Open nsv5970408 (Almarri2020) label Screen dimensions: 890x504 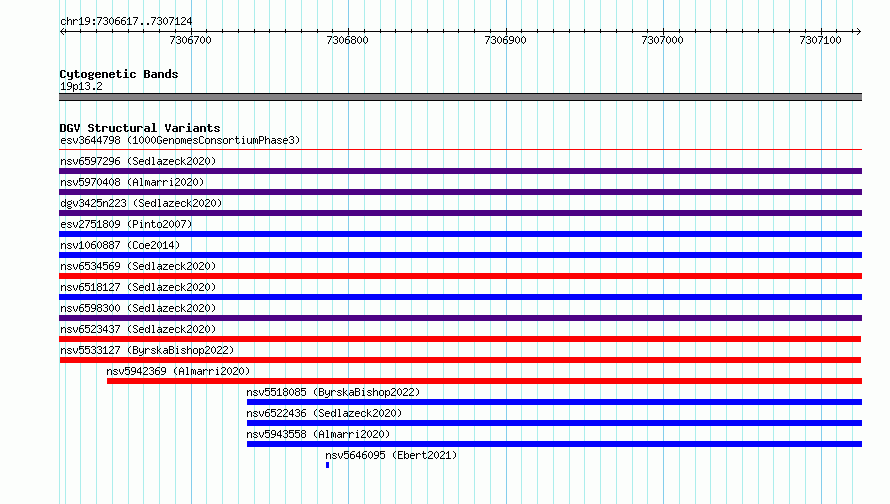click(x=132, y=182)
